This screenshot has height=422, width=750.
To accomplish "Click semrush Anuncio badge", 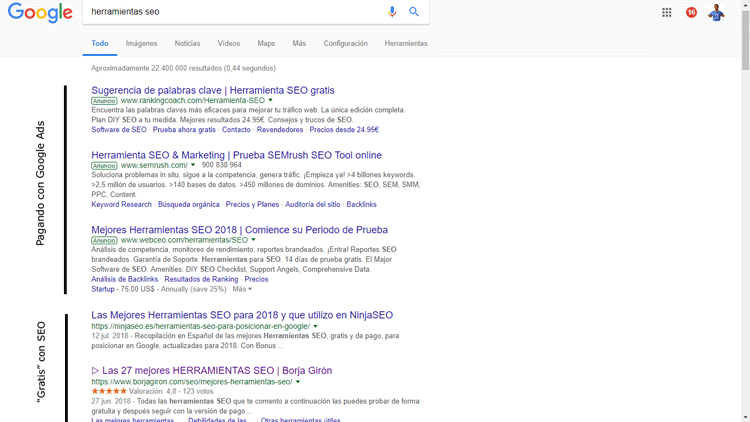I will point(104,166).
